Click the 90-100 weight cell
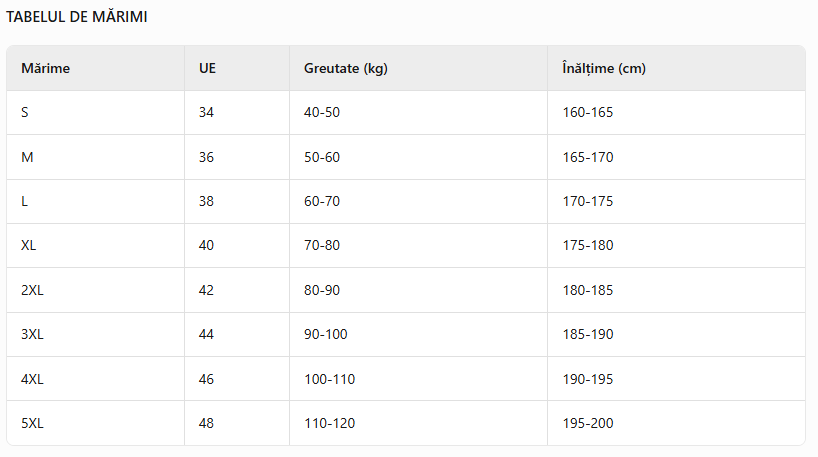Image resolution: width=818 pixels, height=457 pixels. click(x=326, y=334)
